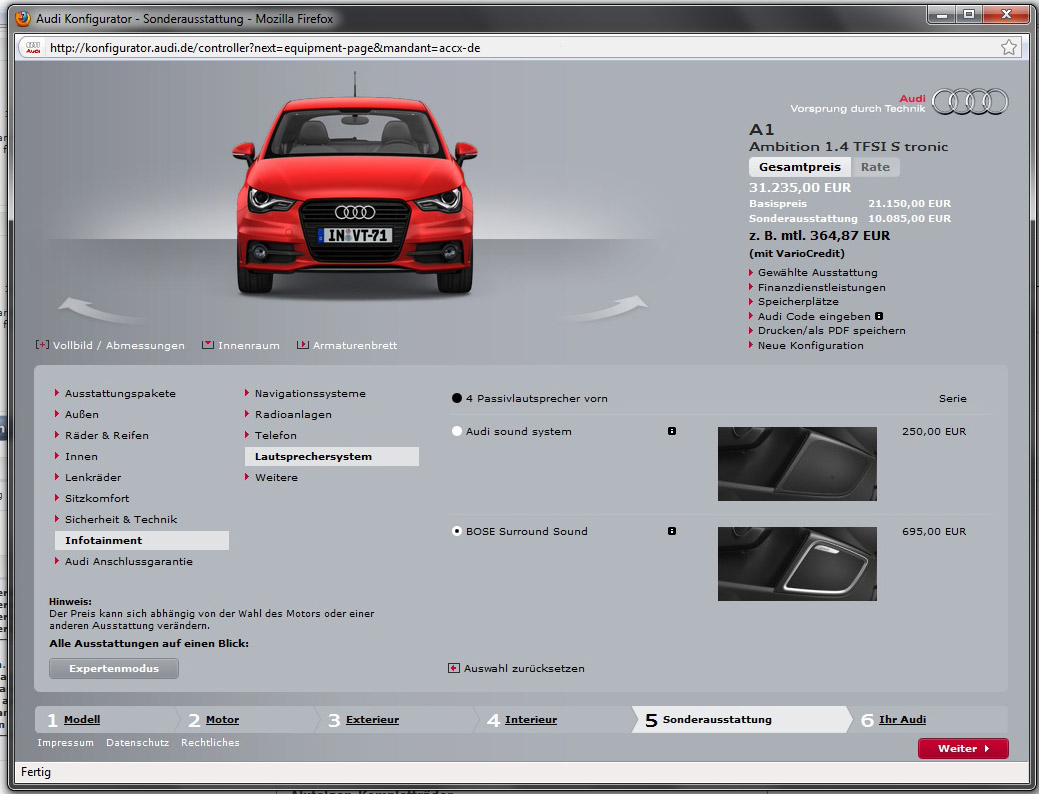This screenshot has height=794, width=1039.
Task: Open Vollbild / Abmessungen view
Action: click(x=110, y=345)
